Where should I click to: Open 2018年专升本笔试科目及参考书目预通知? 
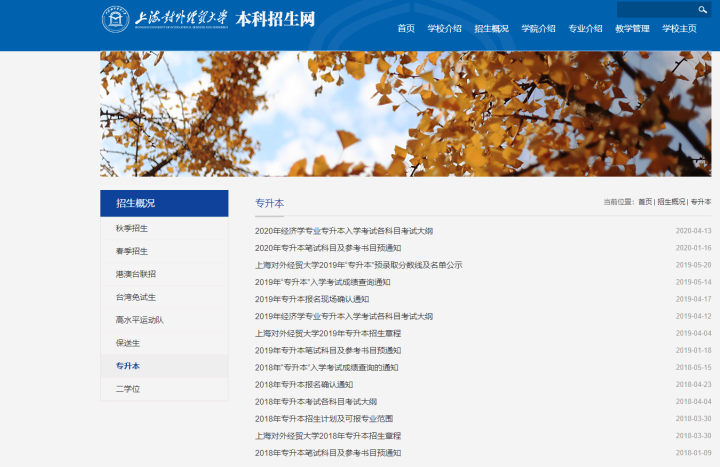[x=328, y=453]
